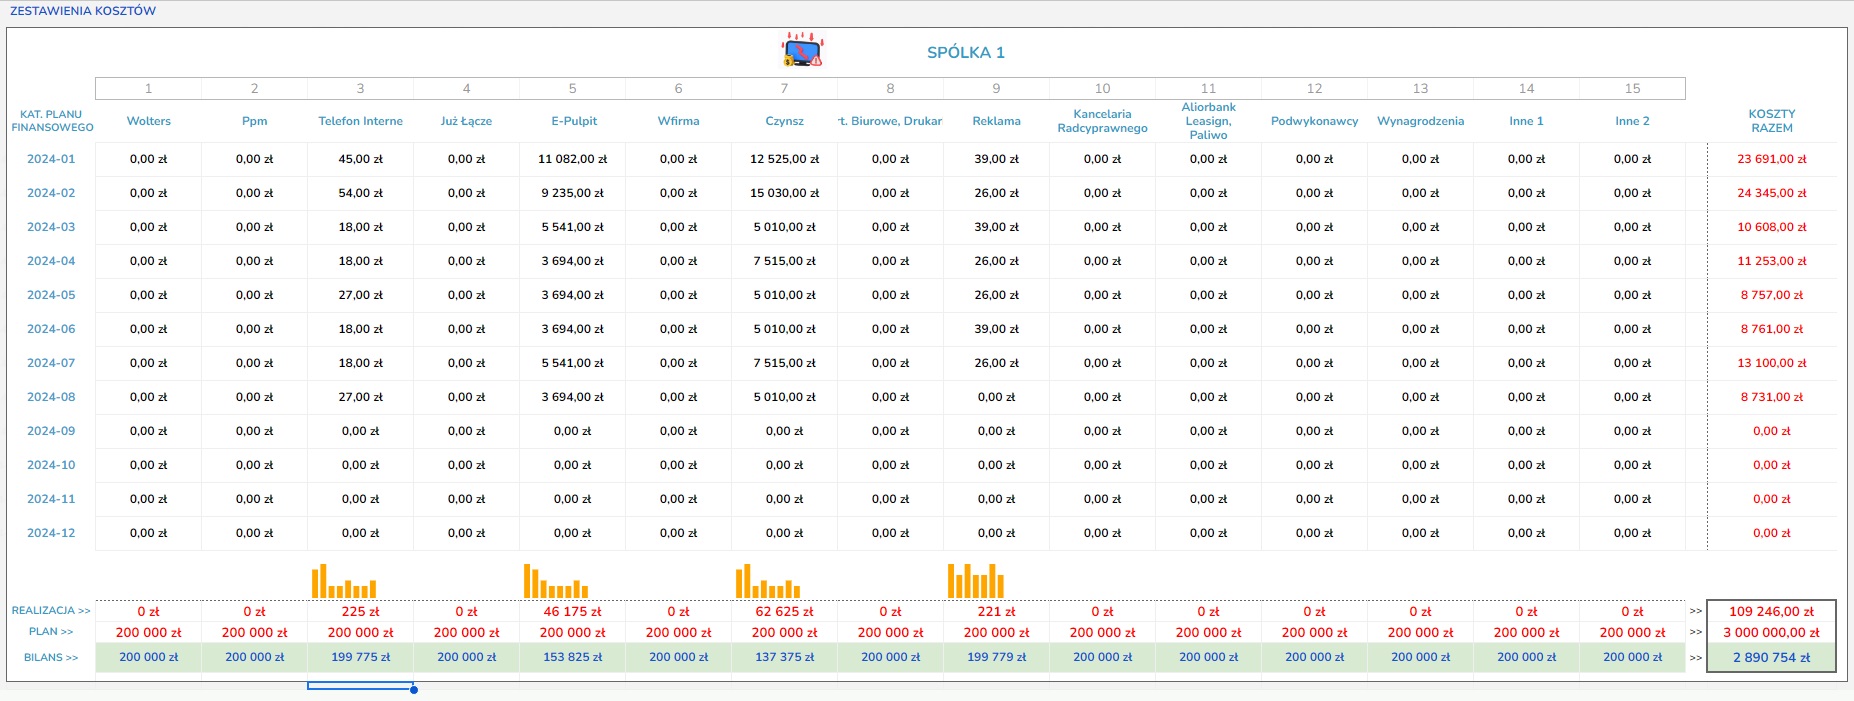Click the E-Pulpit sparkline bar chart
1854x701 pixels.
pyautogui.click(x=556, y=581)
